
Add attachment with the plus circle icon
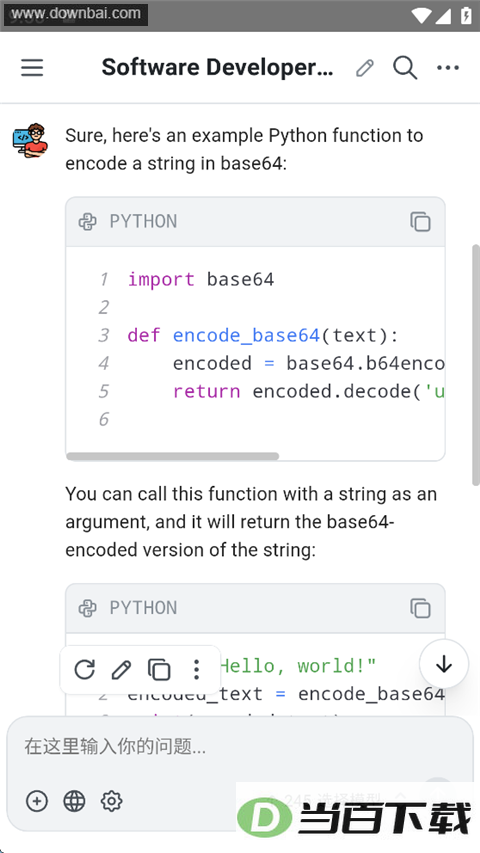coord(37,801)
